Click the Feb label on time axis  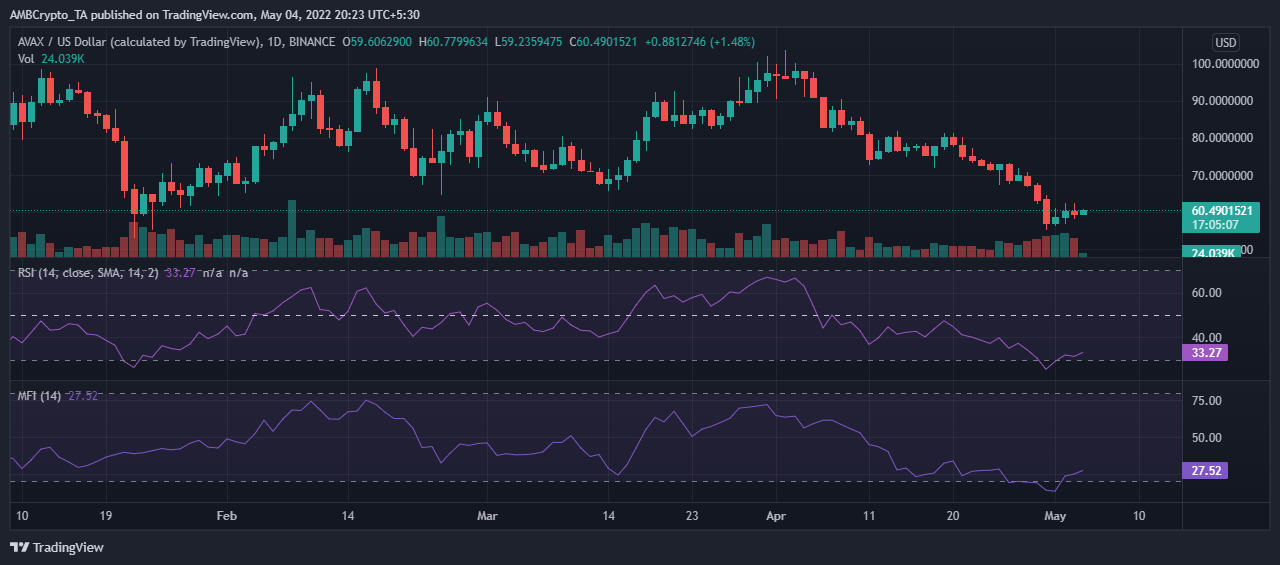click(x=227, y=516)
